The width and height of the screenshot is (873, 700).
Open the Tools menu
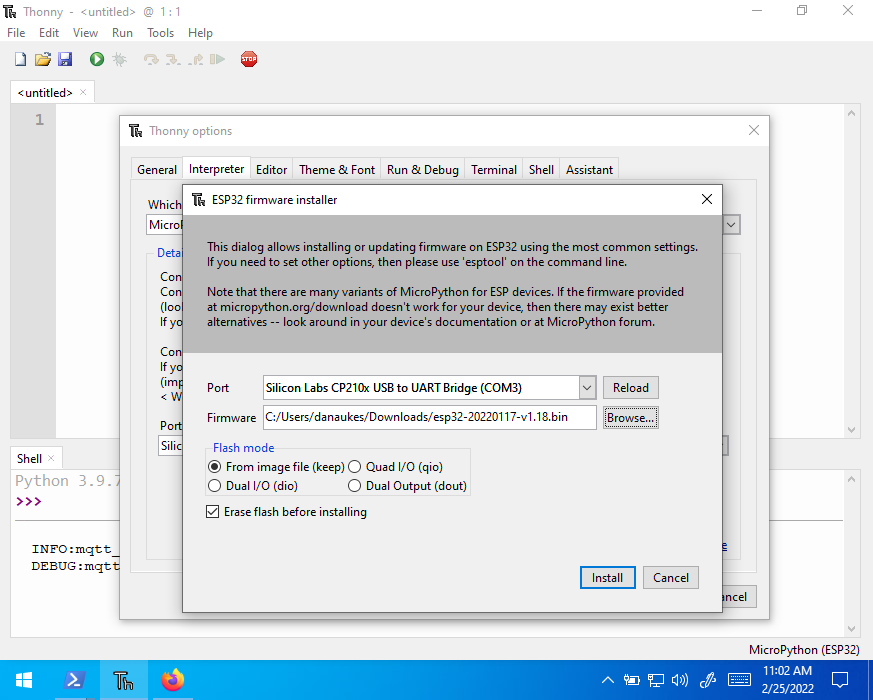160,33
